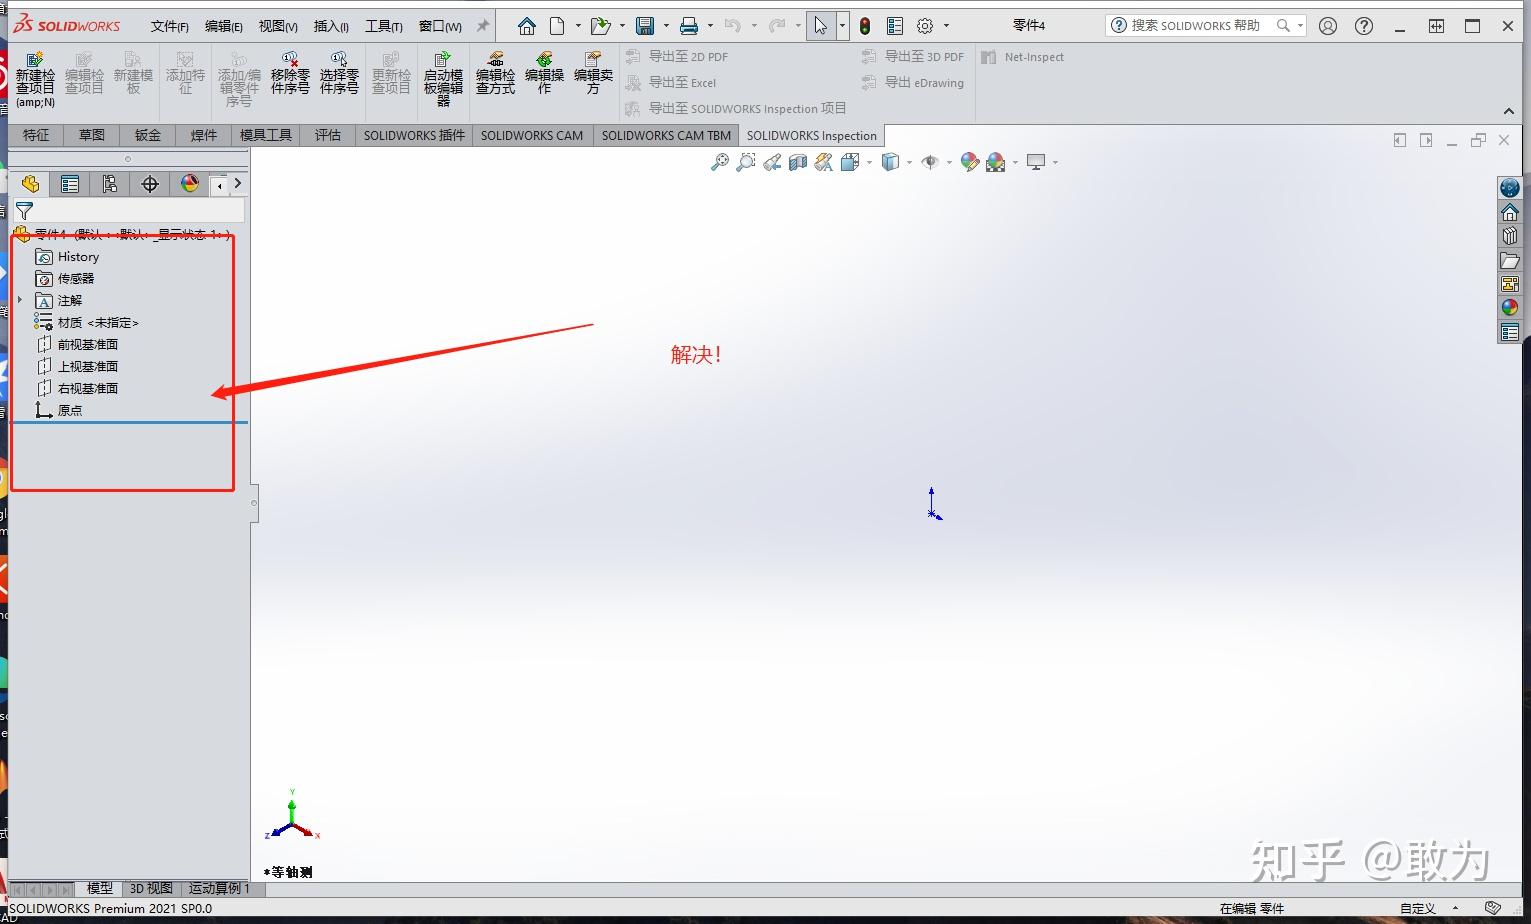The image size is (1531, 924).
Task: Pin the menu bar with pushpin
Action: pyautogui.click(x=483, y=26)
